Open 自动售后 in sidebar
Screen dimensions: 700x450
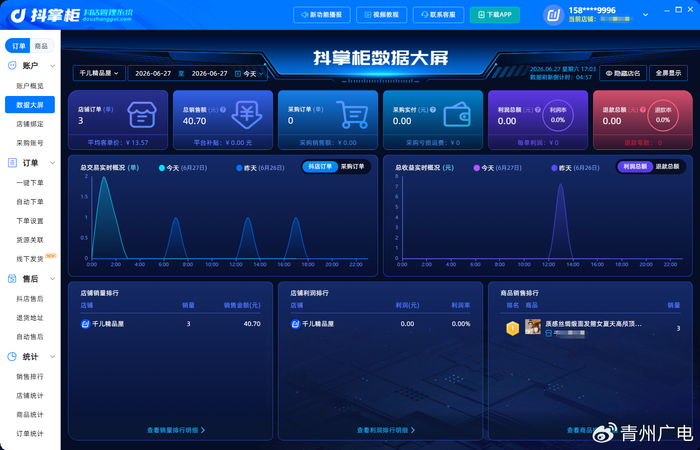30,337
